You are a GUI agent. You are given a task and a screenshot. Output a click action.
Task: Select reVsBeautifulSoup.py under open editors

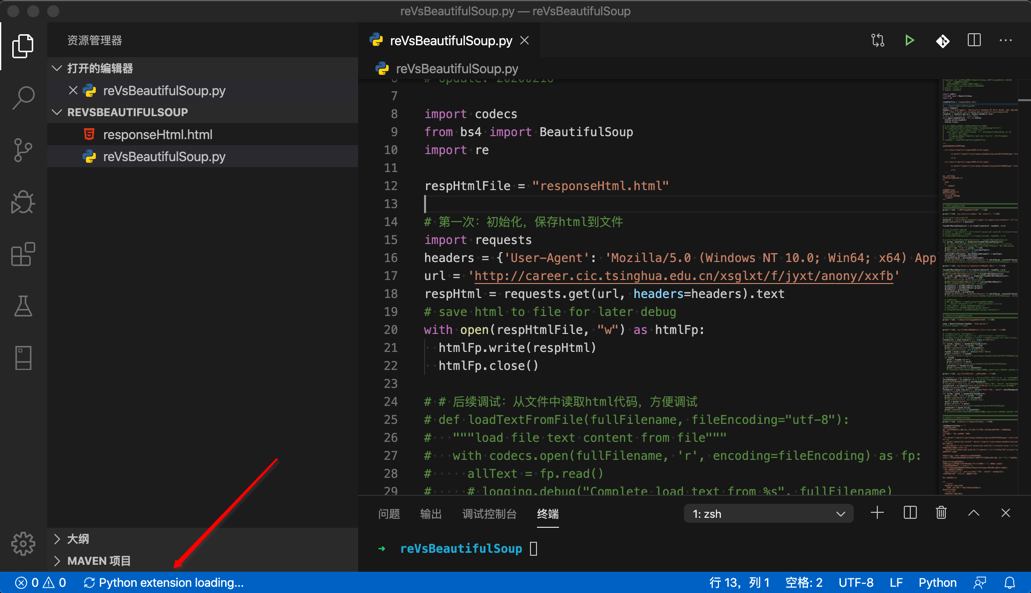point(203,91)
